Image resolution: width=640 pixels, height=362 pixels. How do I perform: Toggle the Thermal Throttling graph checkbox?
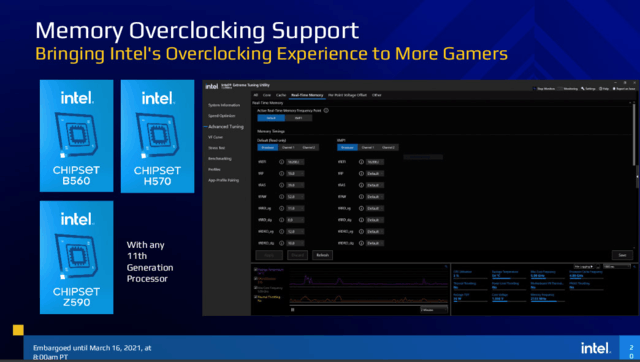click(x=256, y=297)
